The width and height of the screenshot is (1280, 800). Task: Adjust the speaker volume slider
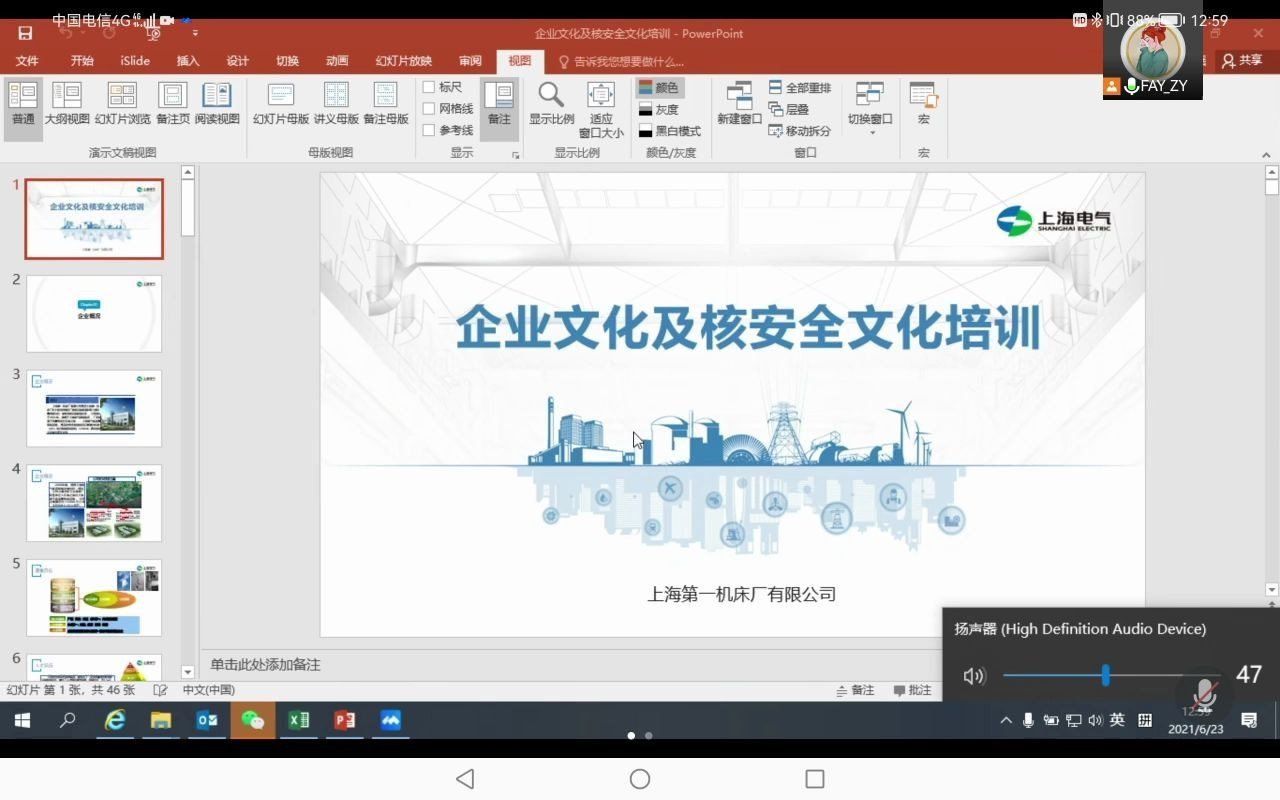click(1105, 675)
